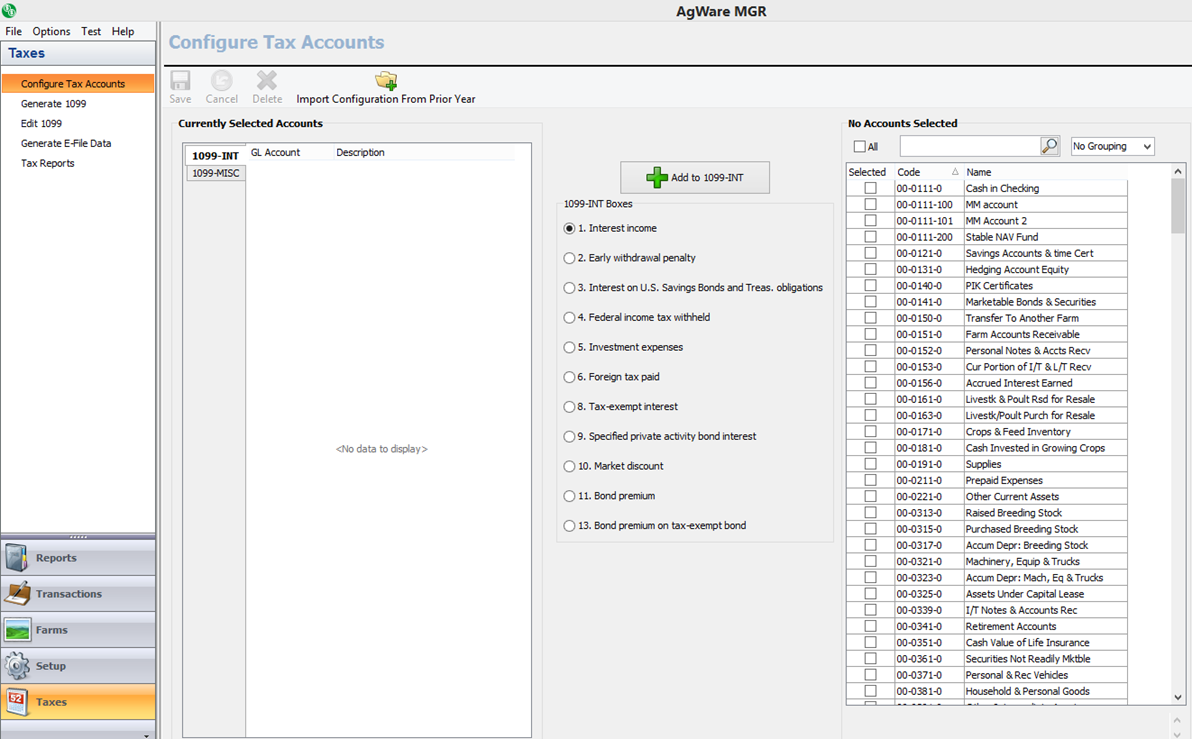1192x739 pixels.
Task: Sort by the Code column header
Action: [x=926, y=172]
